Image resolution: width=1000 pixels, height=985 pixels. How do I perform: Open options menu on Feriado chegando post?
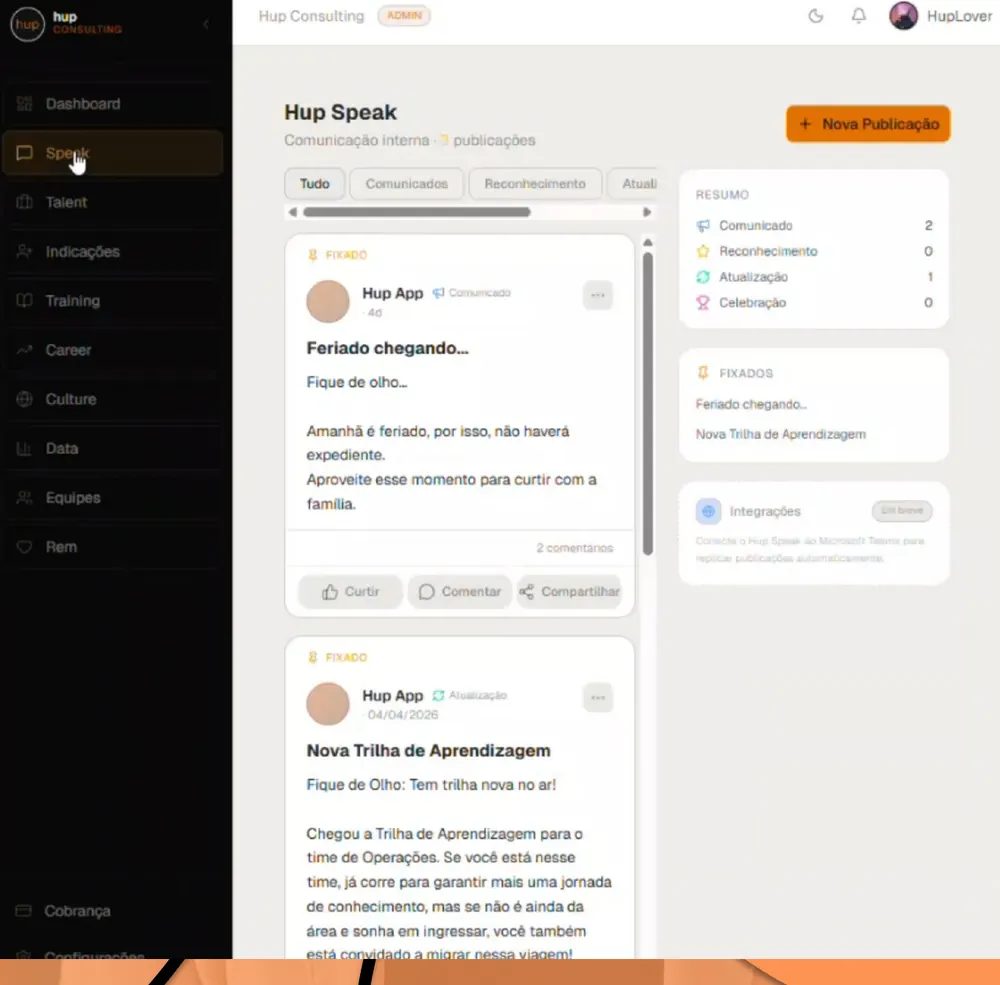pyautogui.click(x=598, y=295)
